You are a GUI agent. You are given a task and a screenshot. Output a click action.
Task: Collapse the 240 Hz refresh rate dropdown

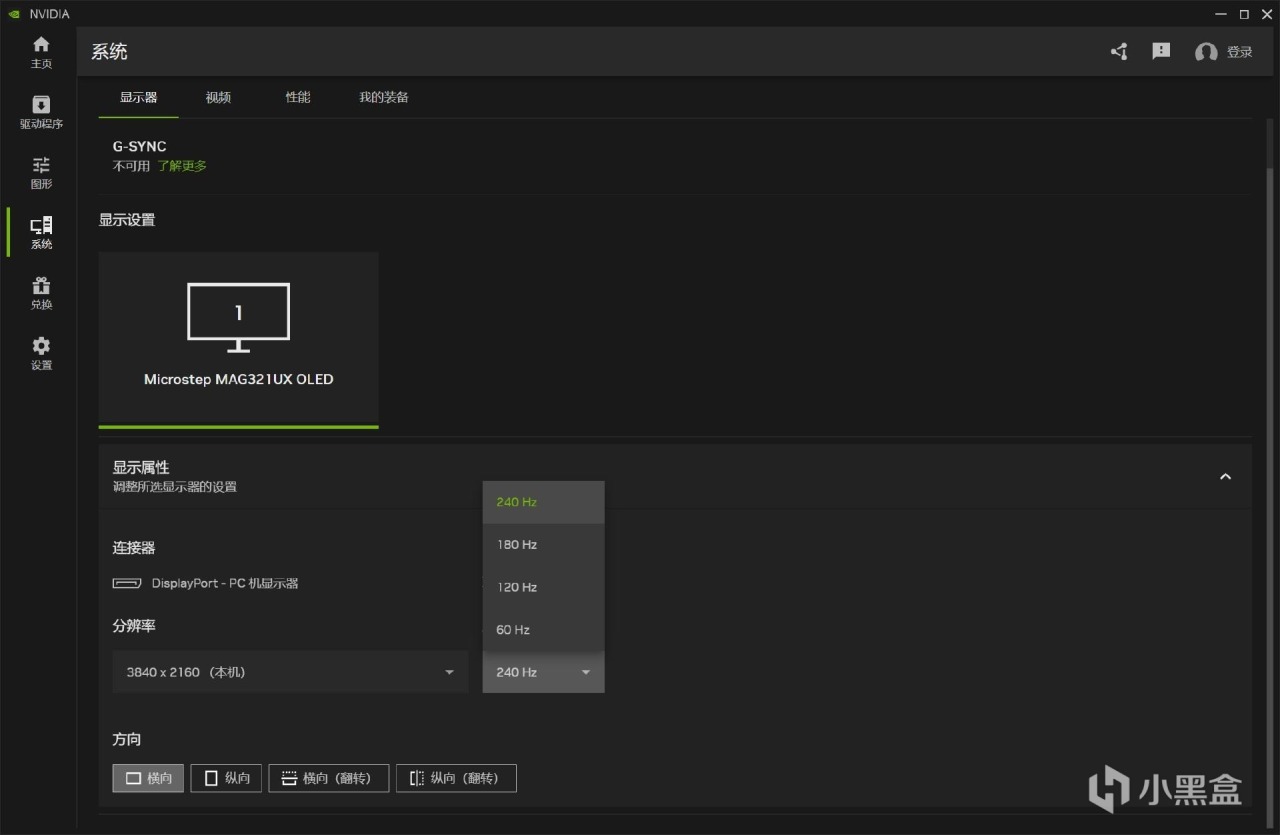pyautogui.click(x=543, y=672)
